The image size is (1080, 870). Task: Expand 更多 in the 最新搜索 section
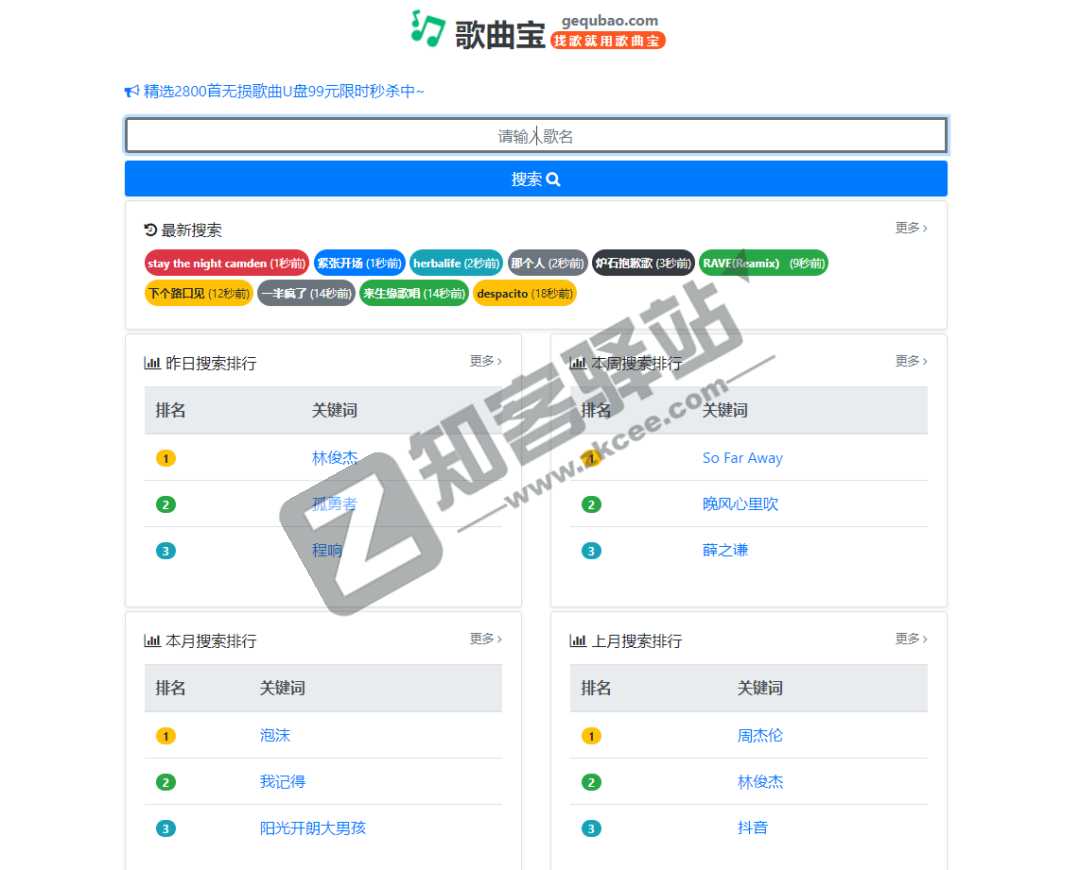coord(910,228)
